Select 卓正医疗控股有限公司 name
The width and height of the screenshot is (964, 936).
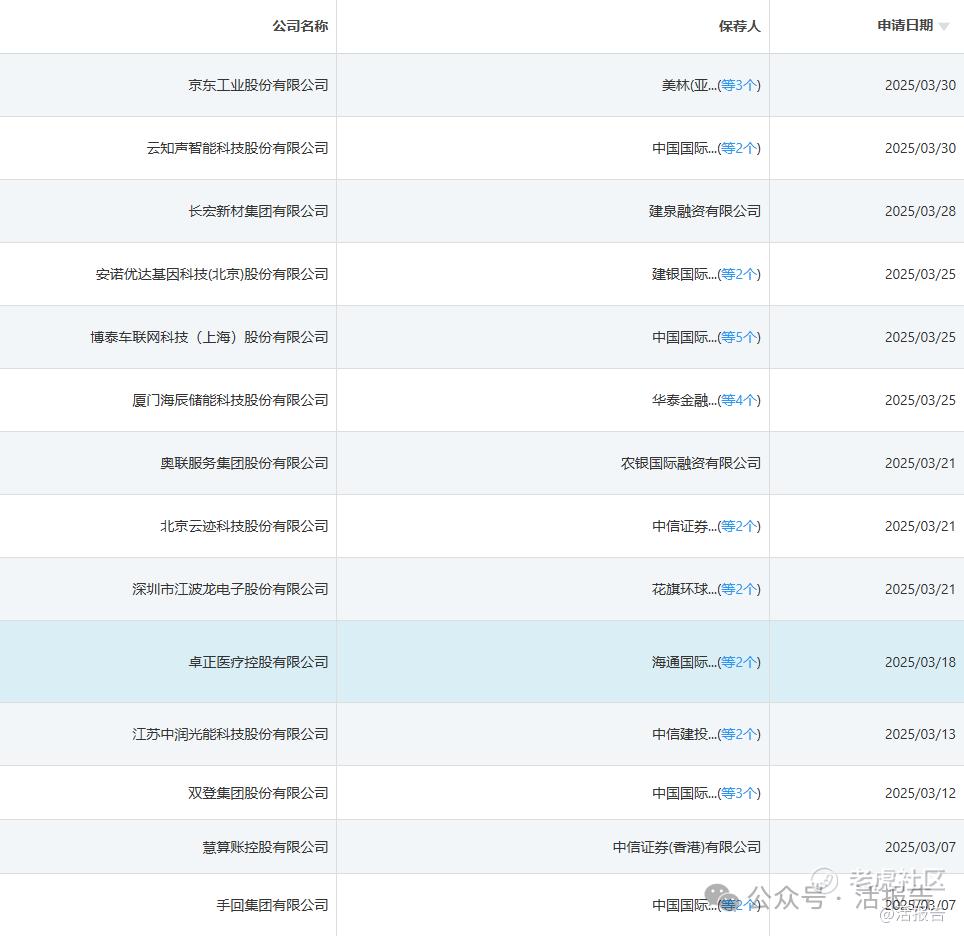click(258, 662)
